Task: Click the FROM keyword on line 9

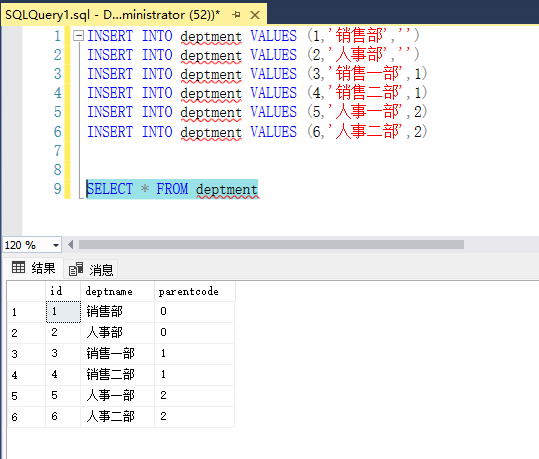Action: 172,189
